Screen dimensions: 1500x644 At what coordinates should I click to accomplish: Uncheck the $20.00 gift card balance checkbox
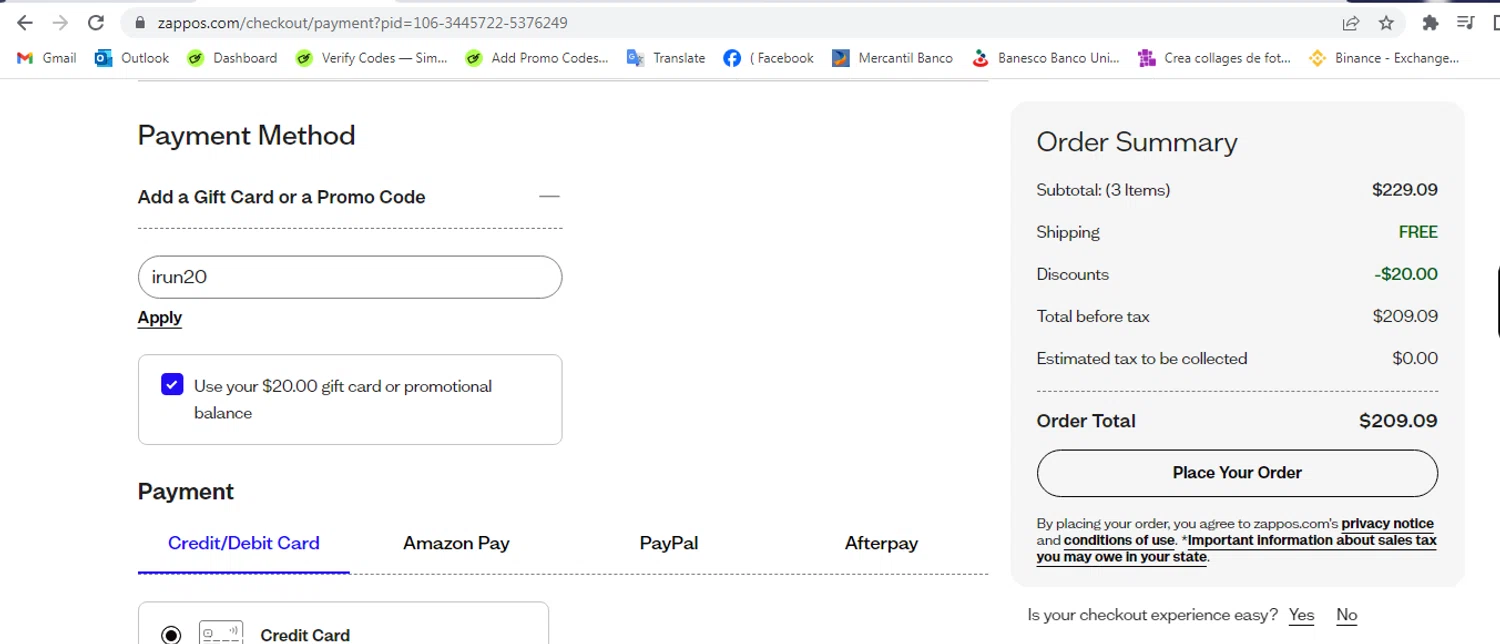pyautogui.click(x=172, y=385)
